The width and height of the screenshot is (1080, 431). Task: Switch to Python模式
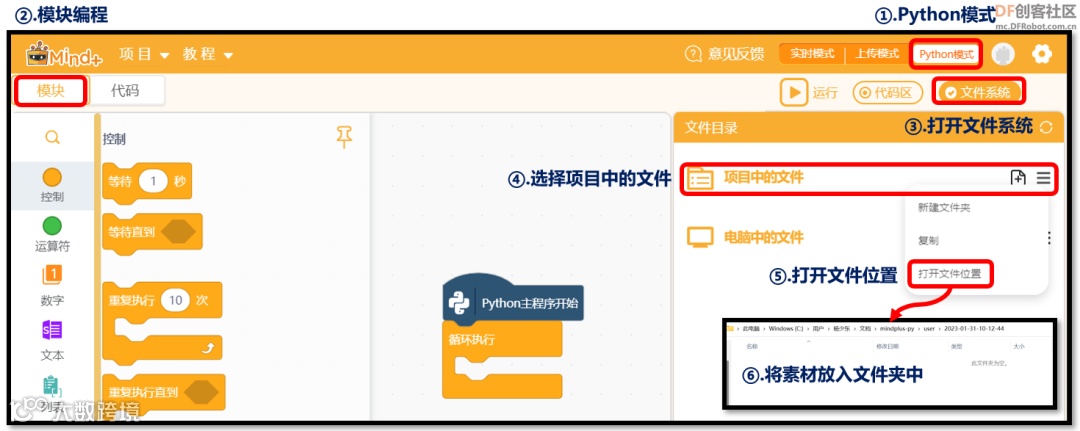click(x=946, y=54)
